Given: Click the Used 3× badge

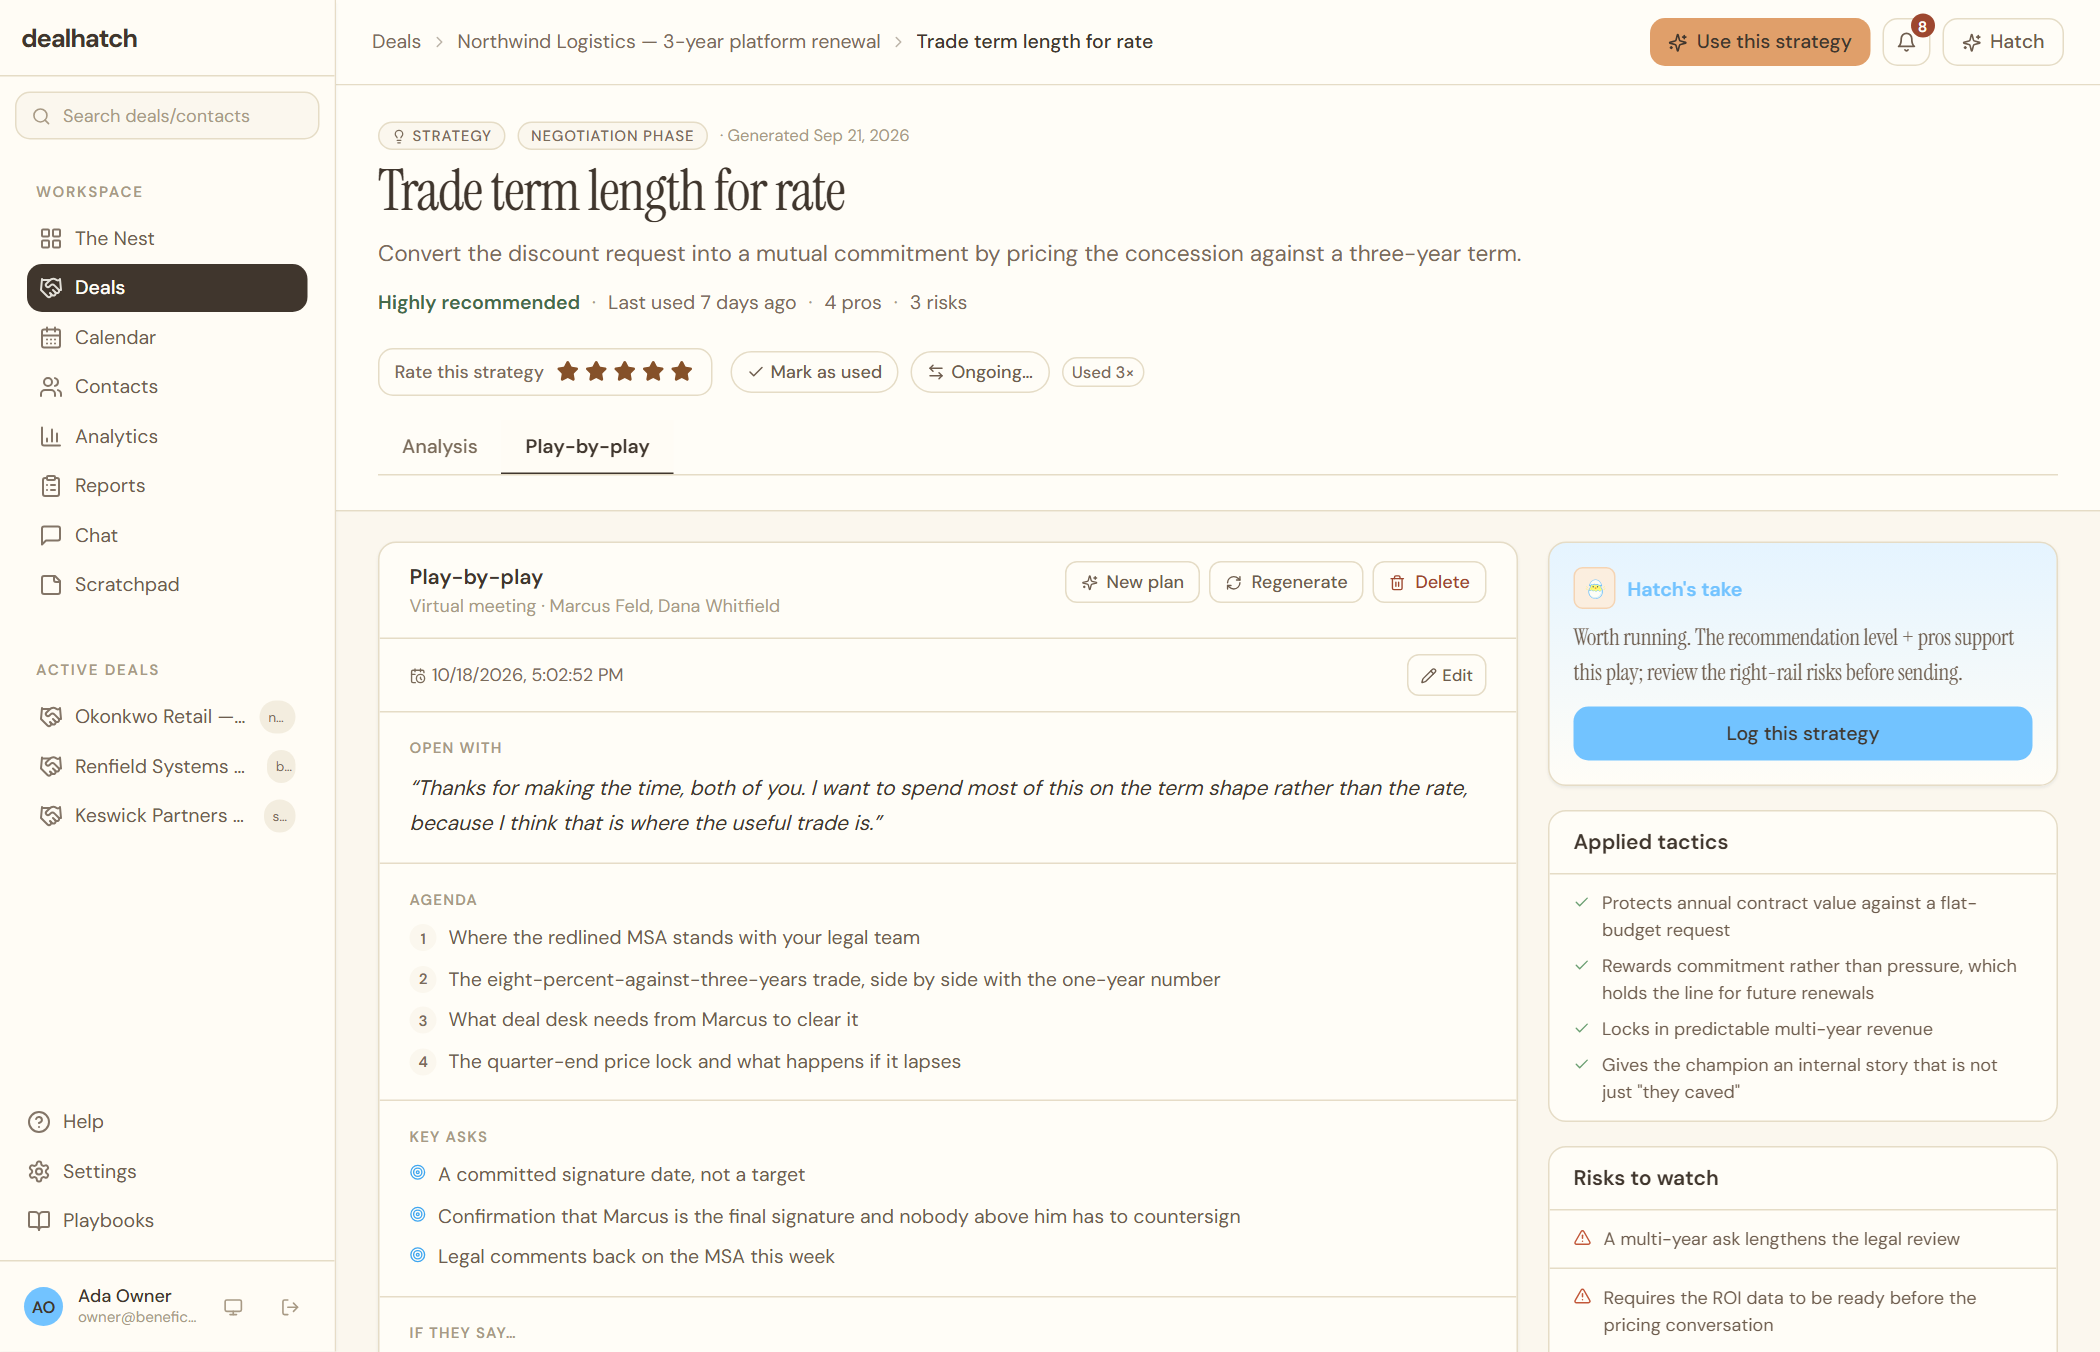Looking at the screenshot, I should coord(1102,372).
